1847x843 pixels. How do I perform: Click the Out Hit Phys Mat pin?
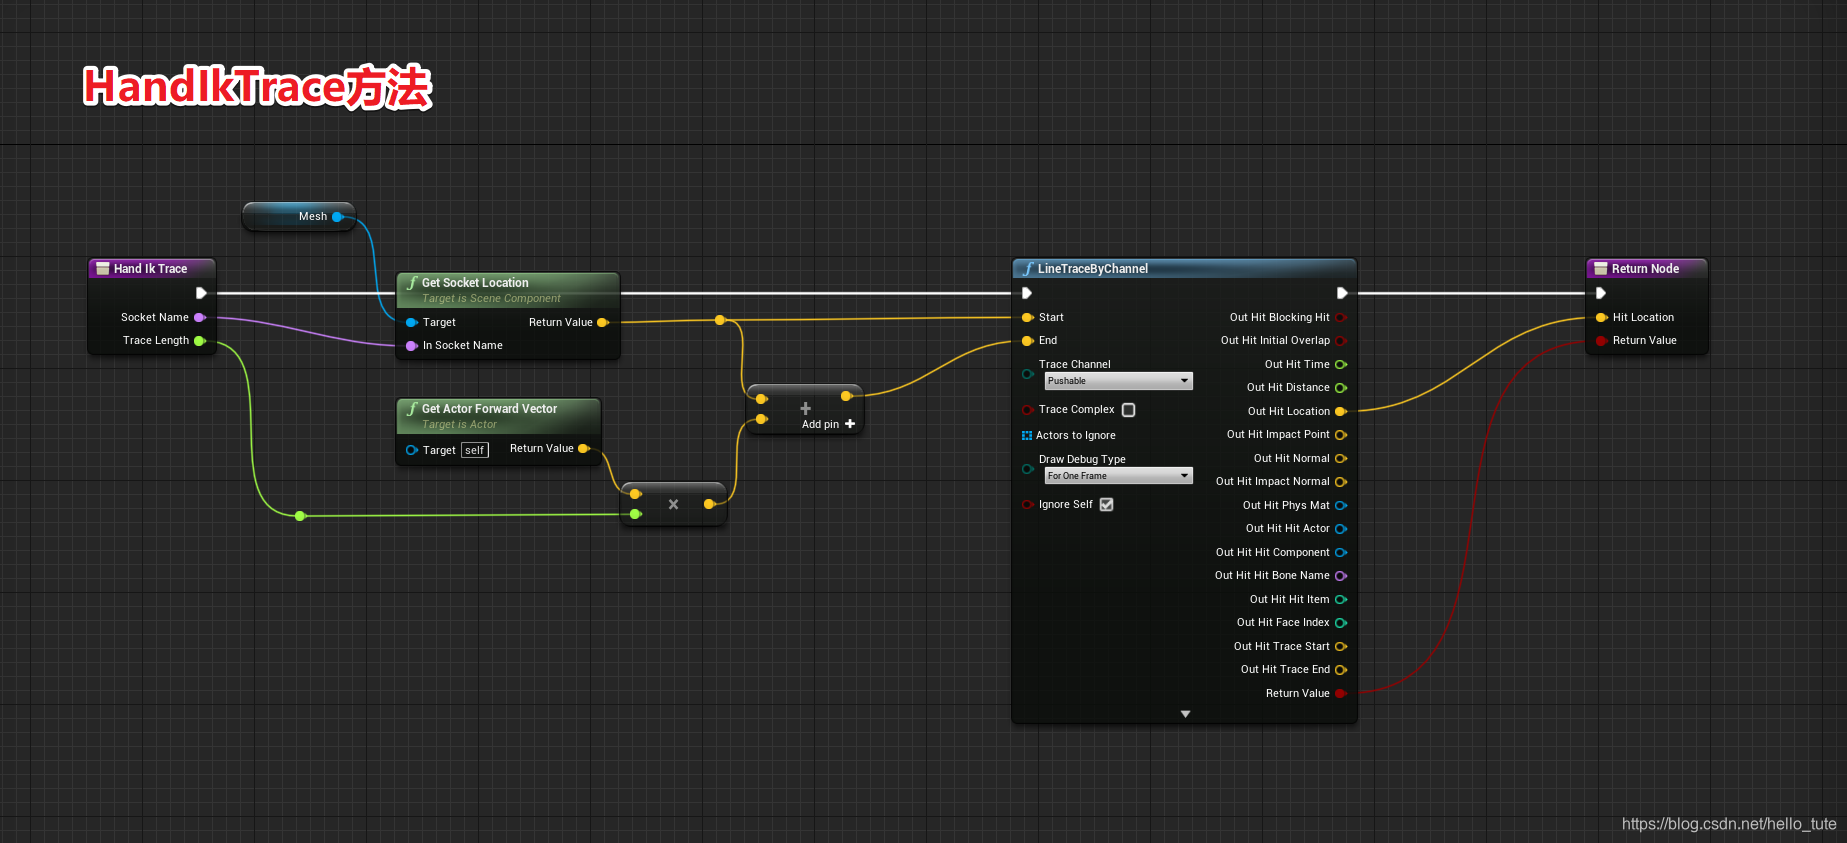1341,506
